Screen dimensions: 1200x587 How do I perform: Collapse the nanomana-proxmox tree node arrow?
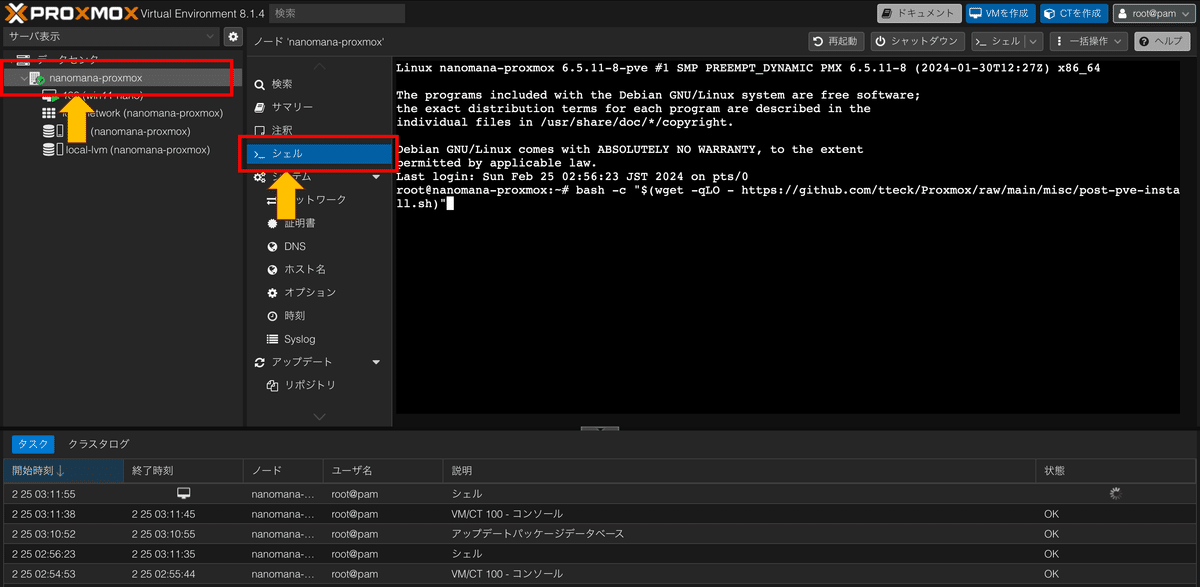pyautogui.click(x=23, y=78)
